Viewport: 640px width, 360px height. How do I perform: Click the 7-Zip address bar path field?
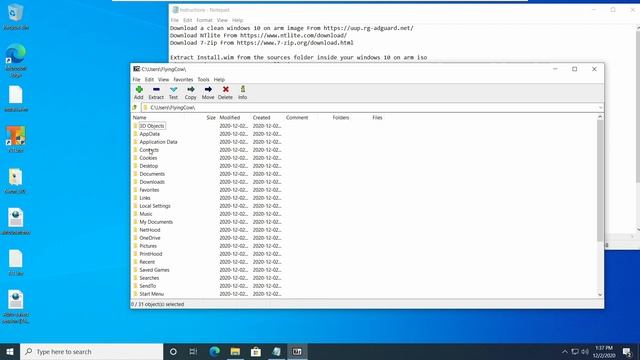[x=372, y=108]
